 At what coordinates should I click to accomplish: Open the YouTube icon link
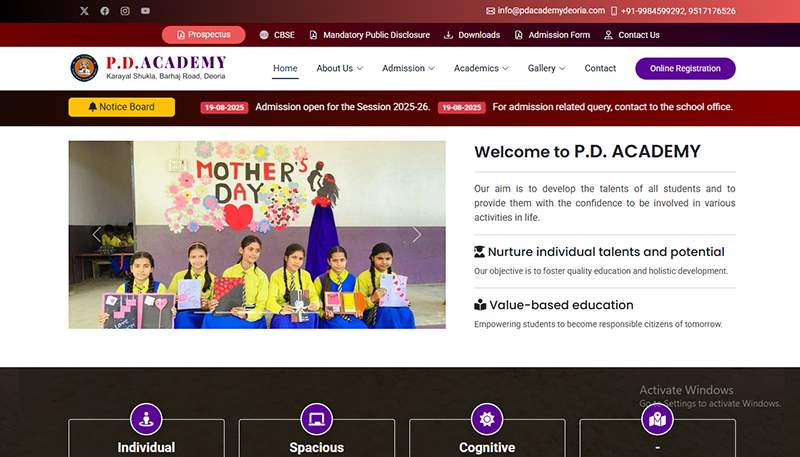[146, 11]
